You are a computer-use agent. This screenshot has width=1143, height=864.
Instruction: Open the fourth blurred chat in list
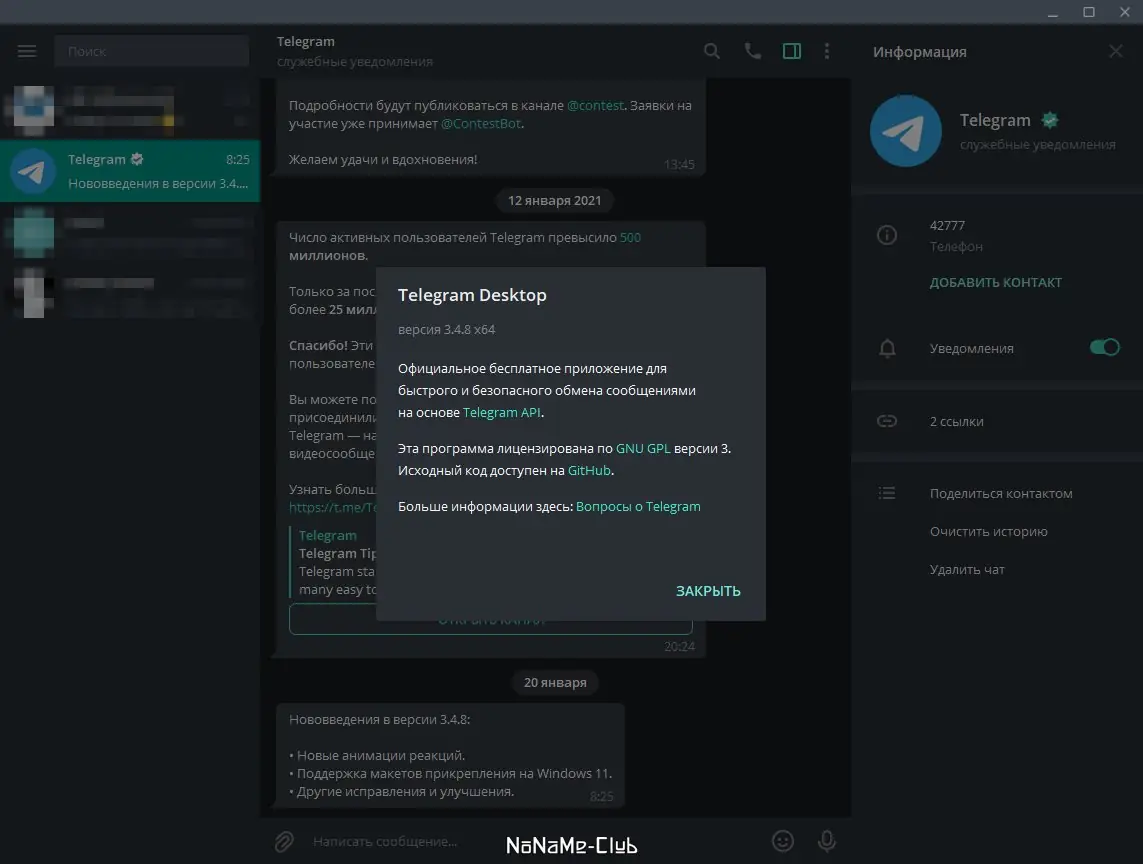click(x=130, y=292)
